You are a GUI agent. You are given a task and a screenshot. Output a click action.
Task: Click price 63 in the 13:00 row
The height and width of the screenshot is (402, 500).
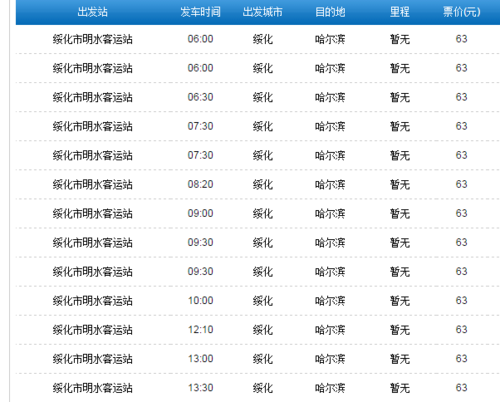[x=461, y=359]
